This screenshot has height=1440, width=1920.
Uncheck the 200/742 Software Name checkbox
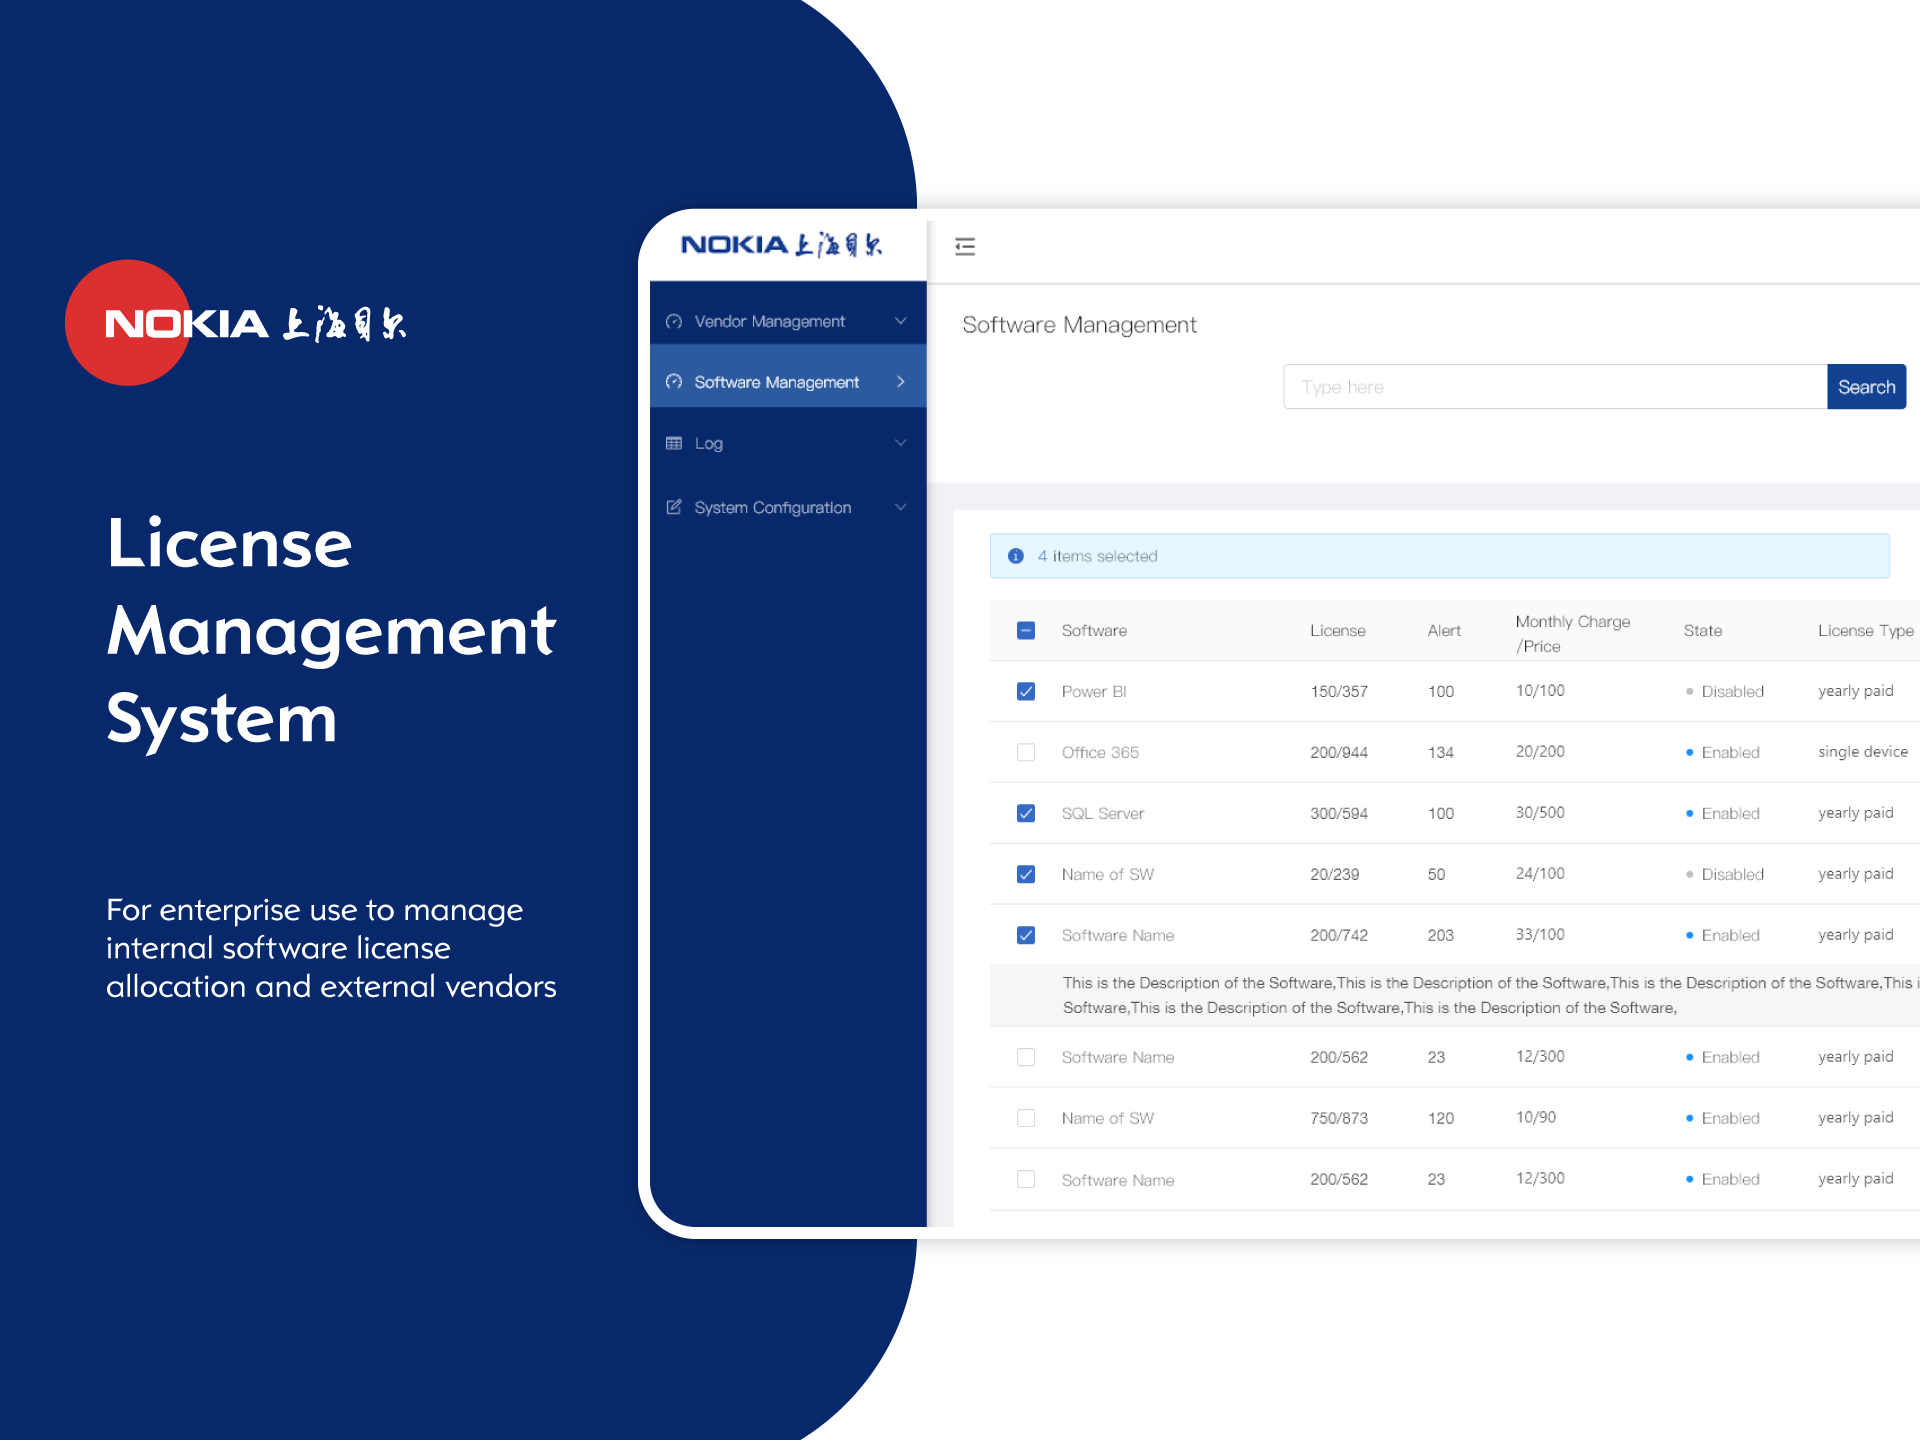pyautogui.click(x=1026, y=935)
